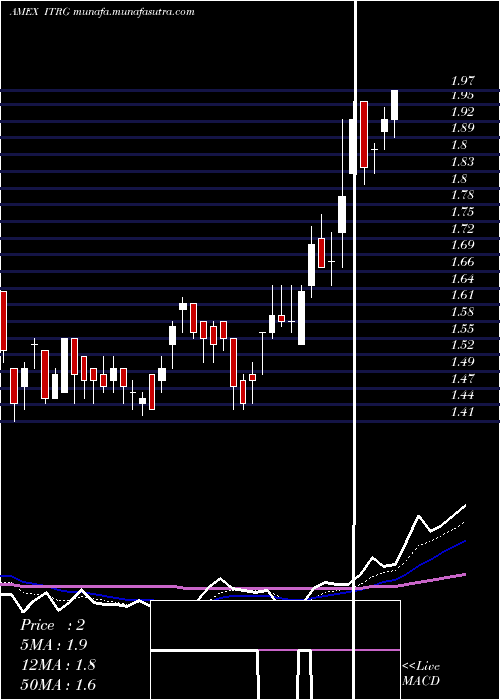Click the AMEX ITRG munafa.munafasutra.com title text
The image size is (500, 700).
click(102, 12)
